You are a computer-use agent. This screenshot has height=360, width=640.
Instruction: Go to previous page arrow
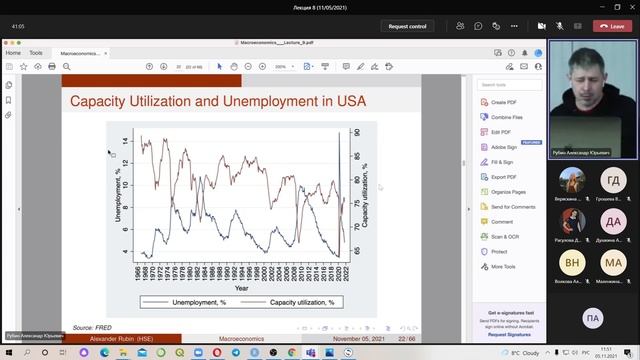[x=149, y=67]
